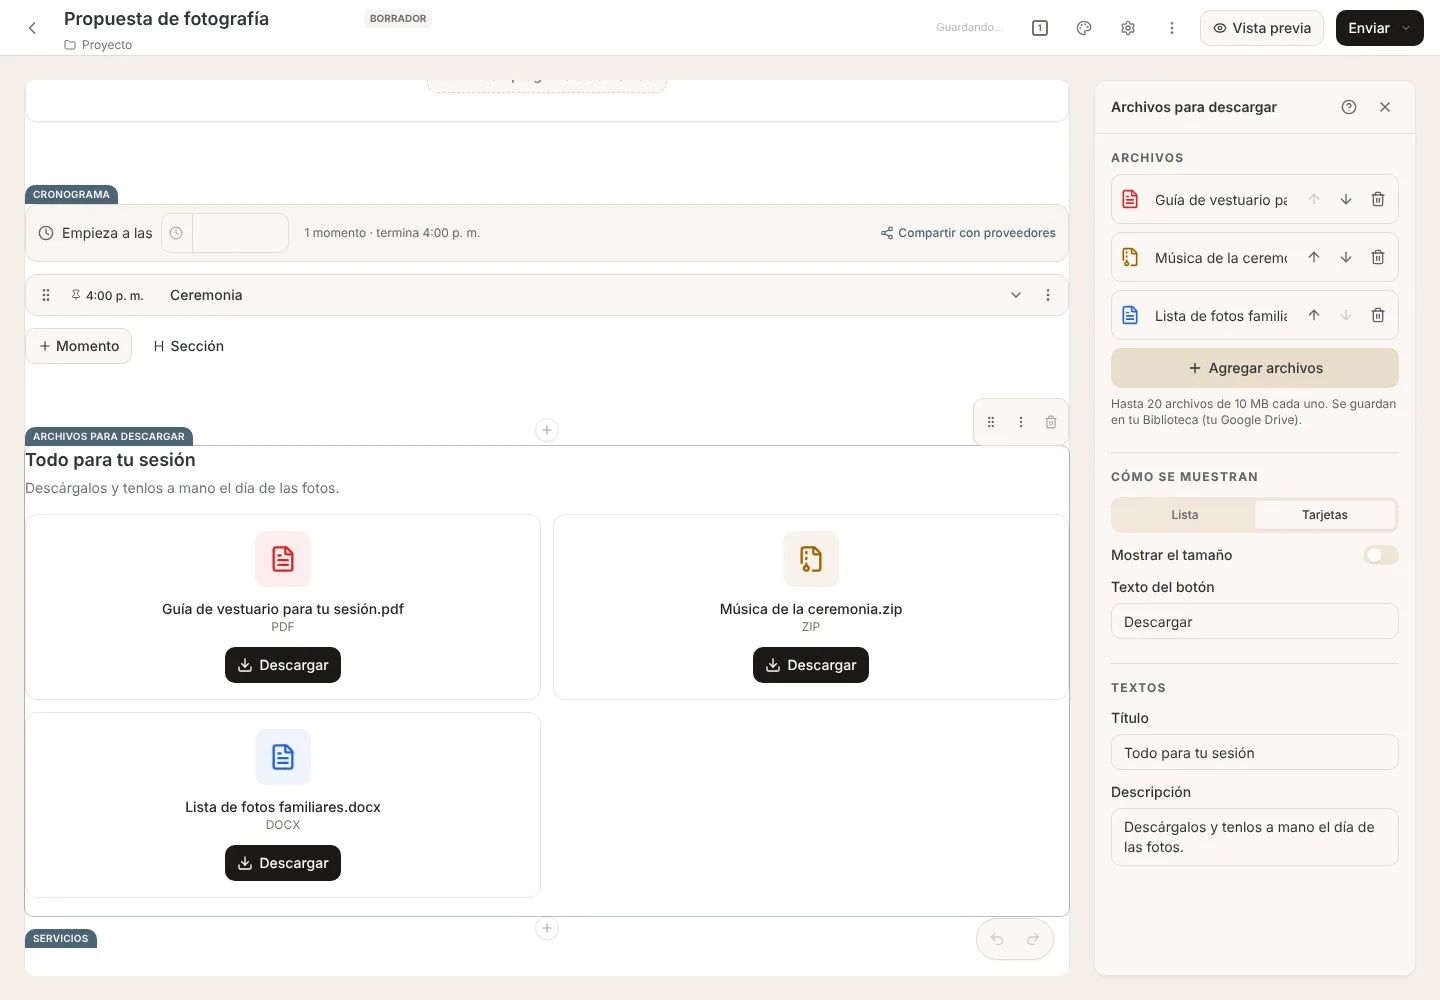Add a new Sección heading
The image size is (1440, 1000).
tap(188, 346)
